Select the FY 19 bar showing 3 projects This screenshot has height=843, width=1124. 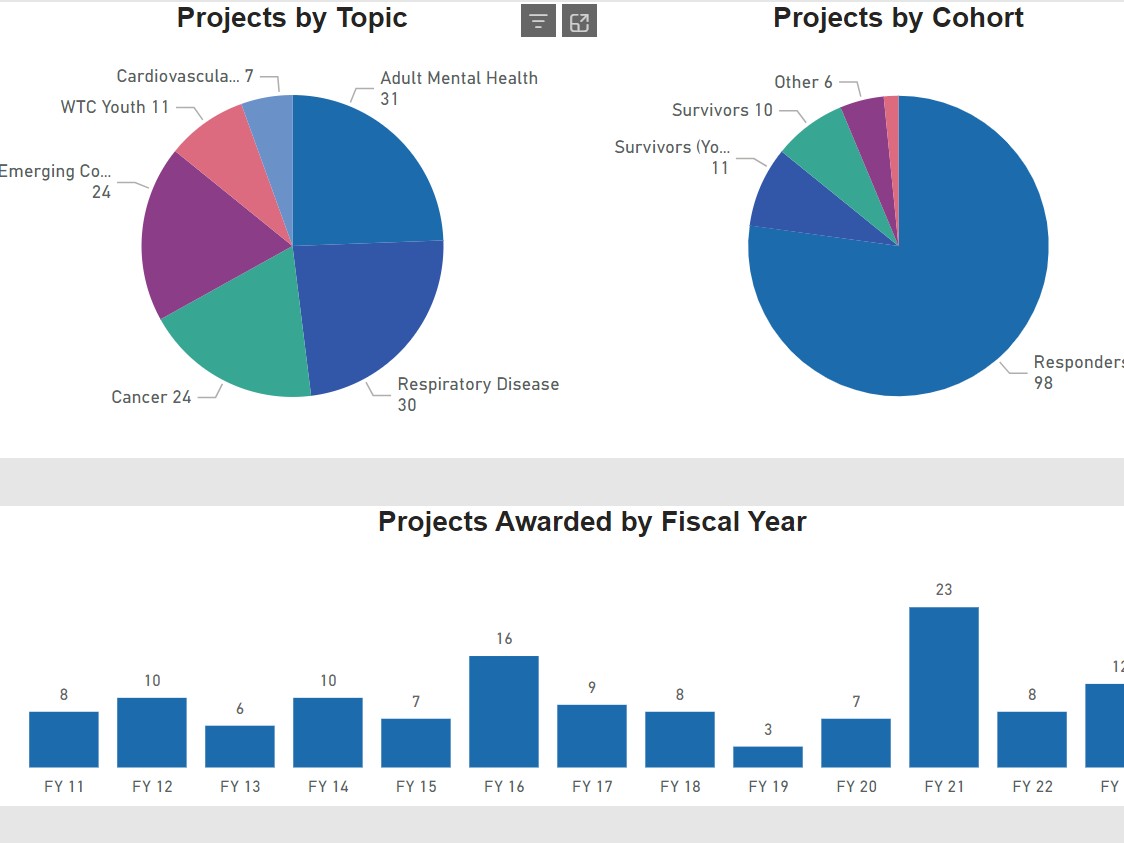[x=767, y=755]
